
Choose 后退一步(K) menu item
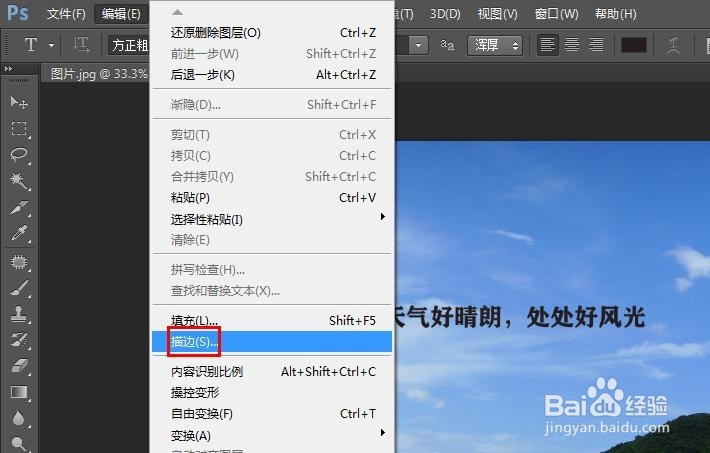pos(272,74)
